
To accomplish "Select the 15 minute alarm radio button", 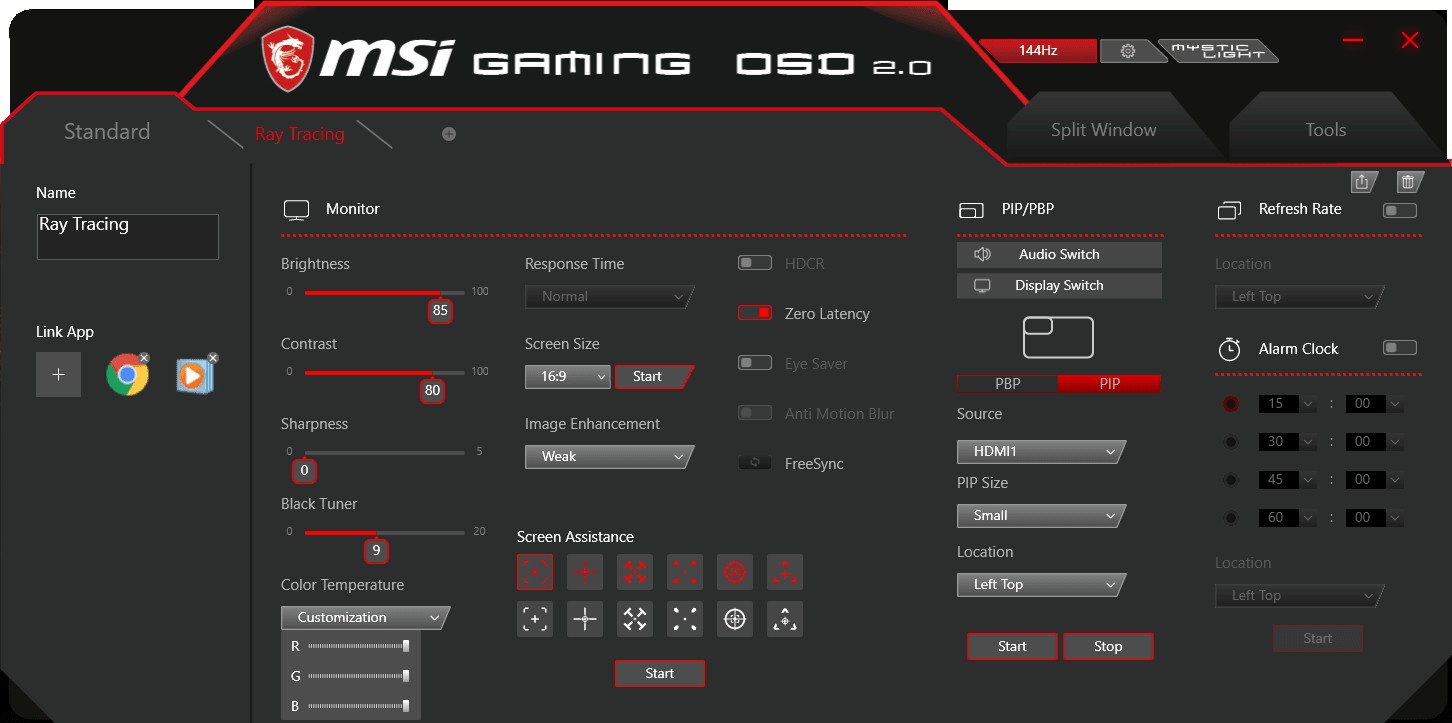I will [1231, 404].
